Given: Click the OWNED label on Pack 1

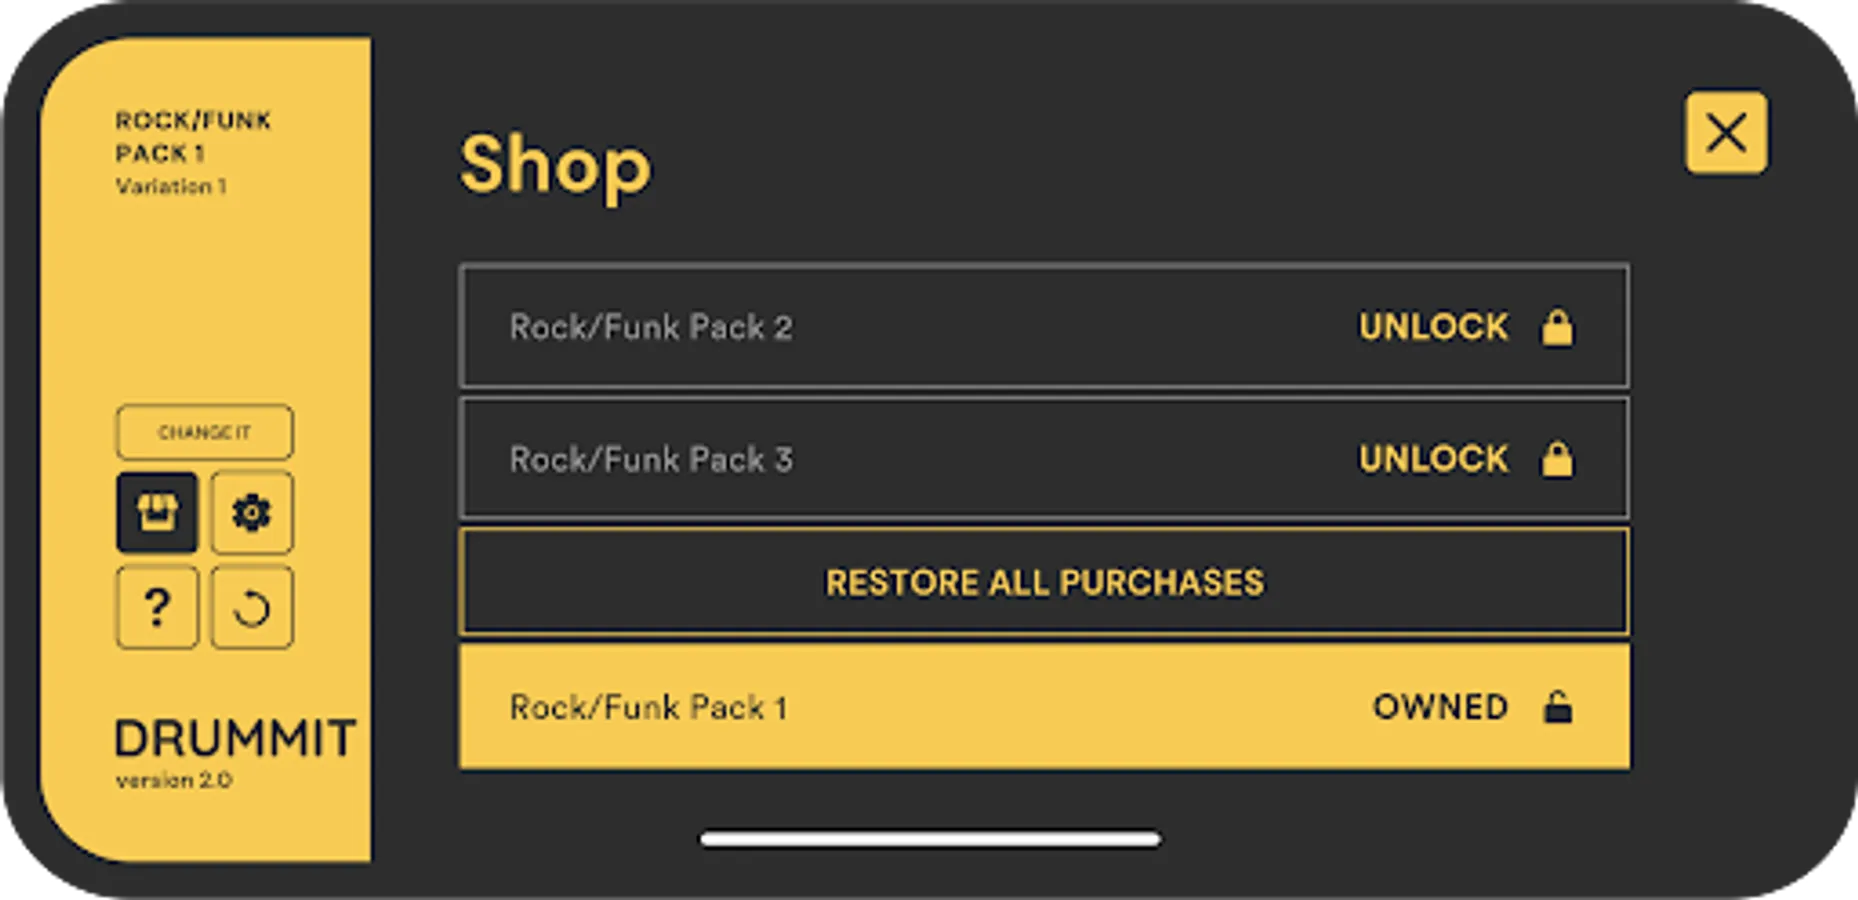Looking at the screenshot, I should (1439, 707).
